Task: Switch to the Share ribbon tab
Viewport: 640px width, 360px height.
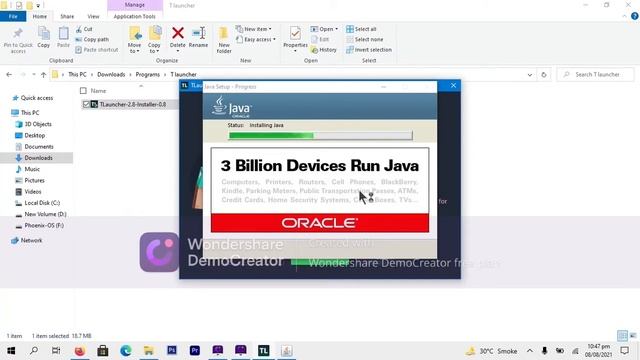Action: point(67,17)
